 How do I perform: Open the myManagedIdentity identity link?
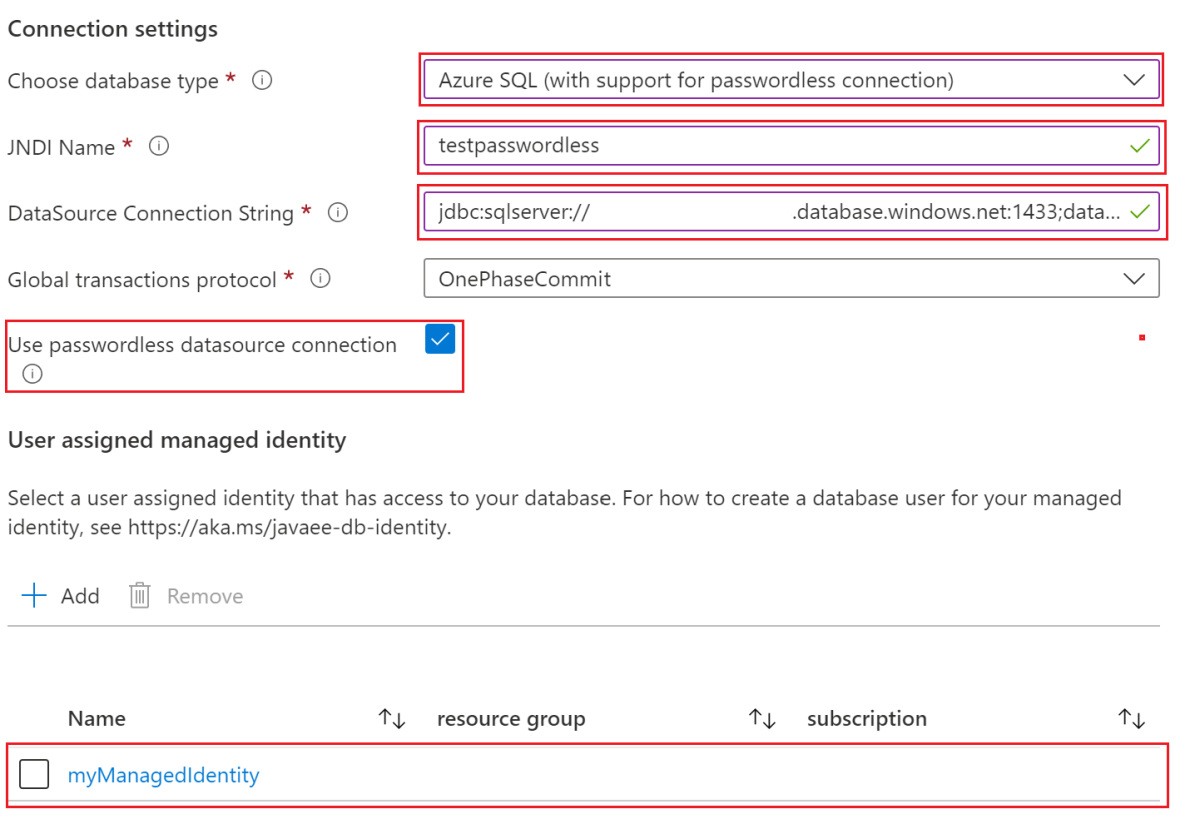click(x=163, y=774)
